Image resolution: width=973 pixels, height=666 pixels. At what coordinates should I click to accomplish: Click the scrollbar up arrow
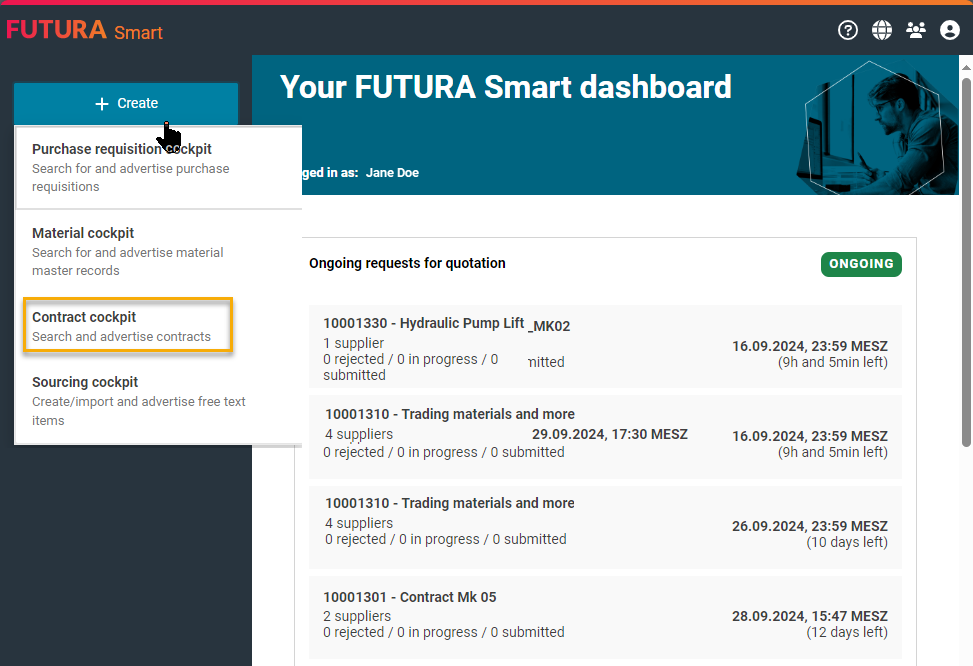965,68
